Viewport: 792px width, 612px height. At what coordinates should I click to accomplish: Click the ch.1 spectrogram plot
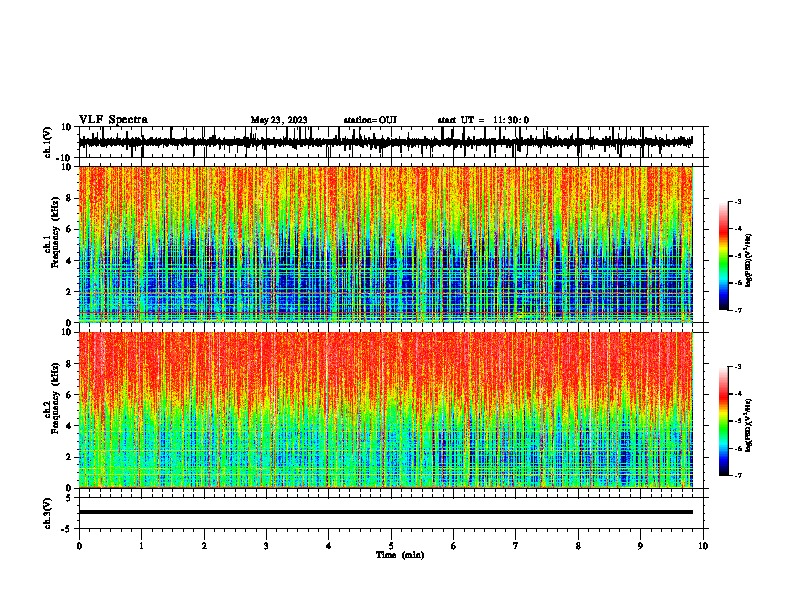click(385, 244)
